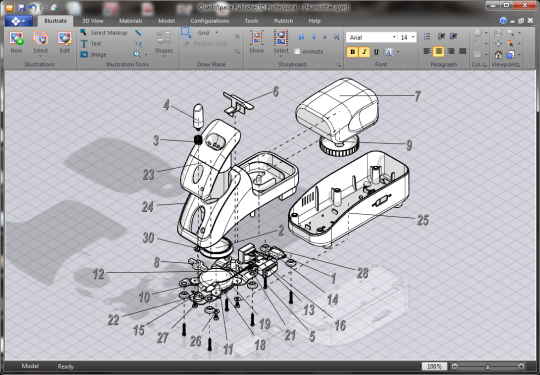Image resolution: width=540 pixels, height=375 pixels.
Task: Zoom out with the minus button
Action: tap(455, 366)
